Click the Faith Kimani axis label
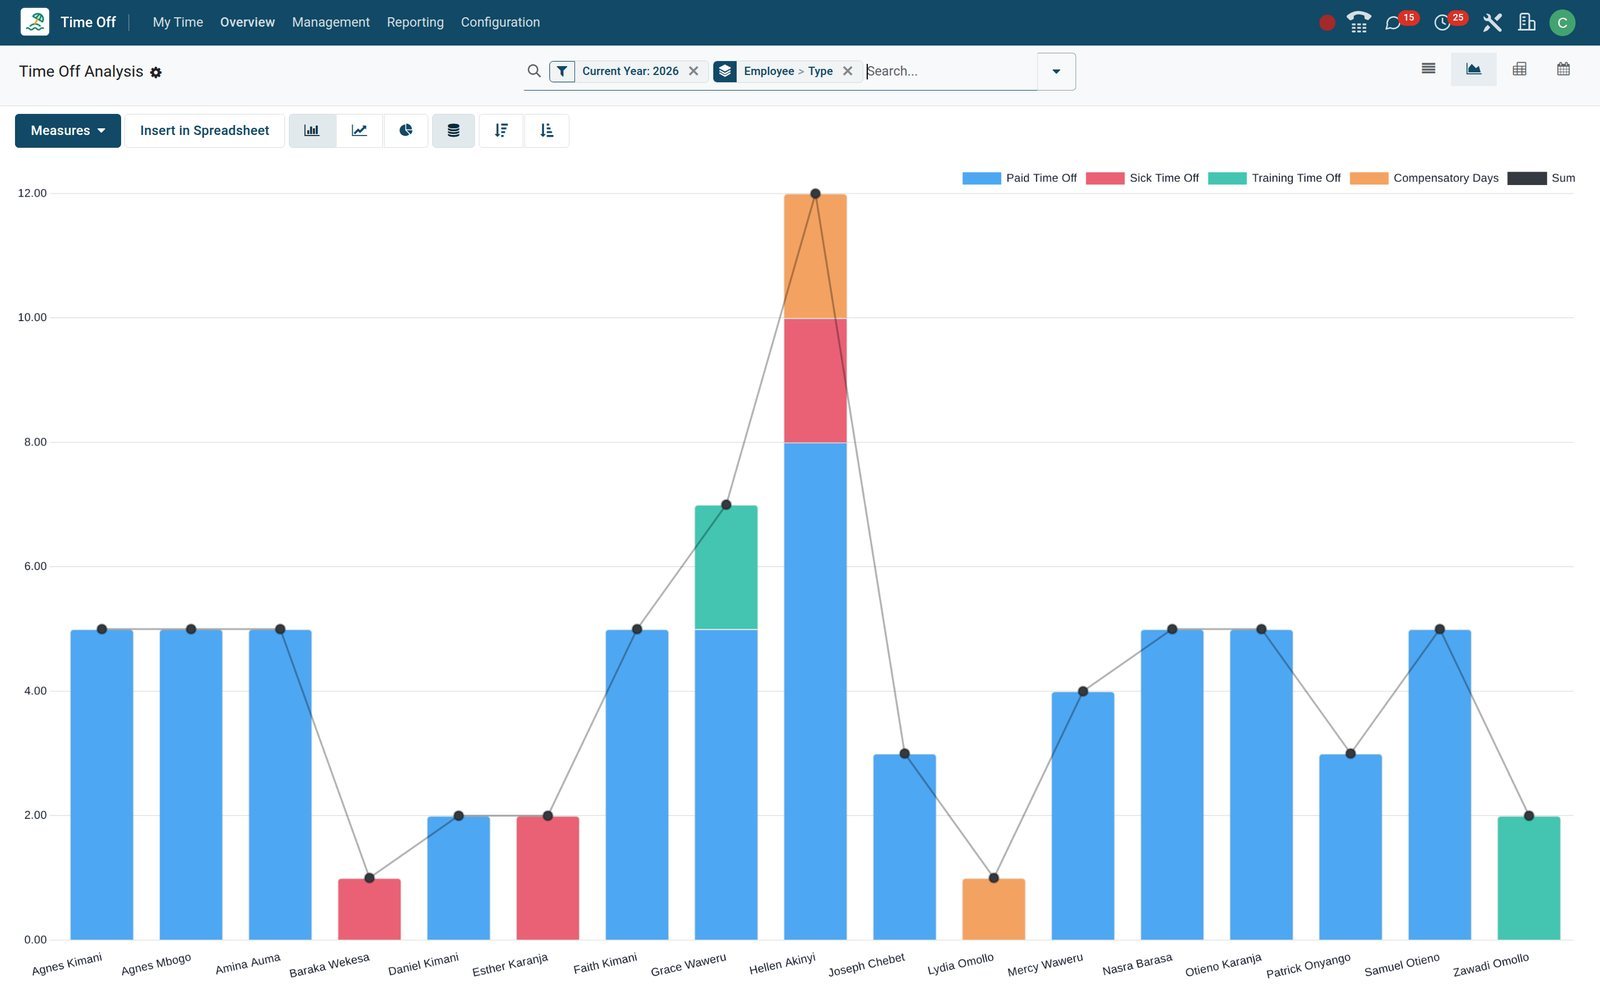 [x=605, y=964]
